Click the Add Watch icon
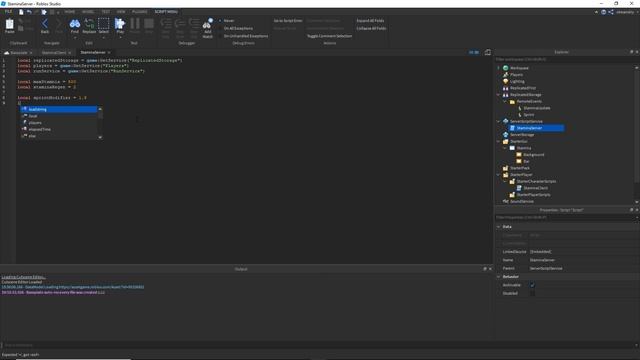This screenshot has width=640, height=360. click(207, 24)
